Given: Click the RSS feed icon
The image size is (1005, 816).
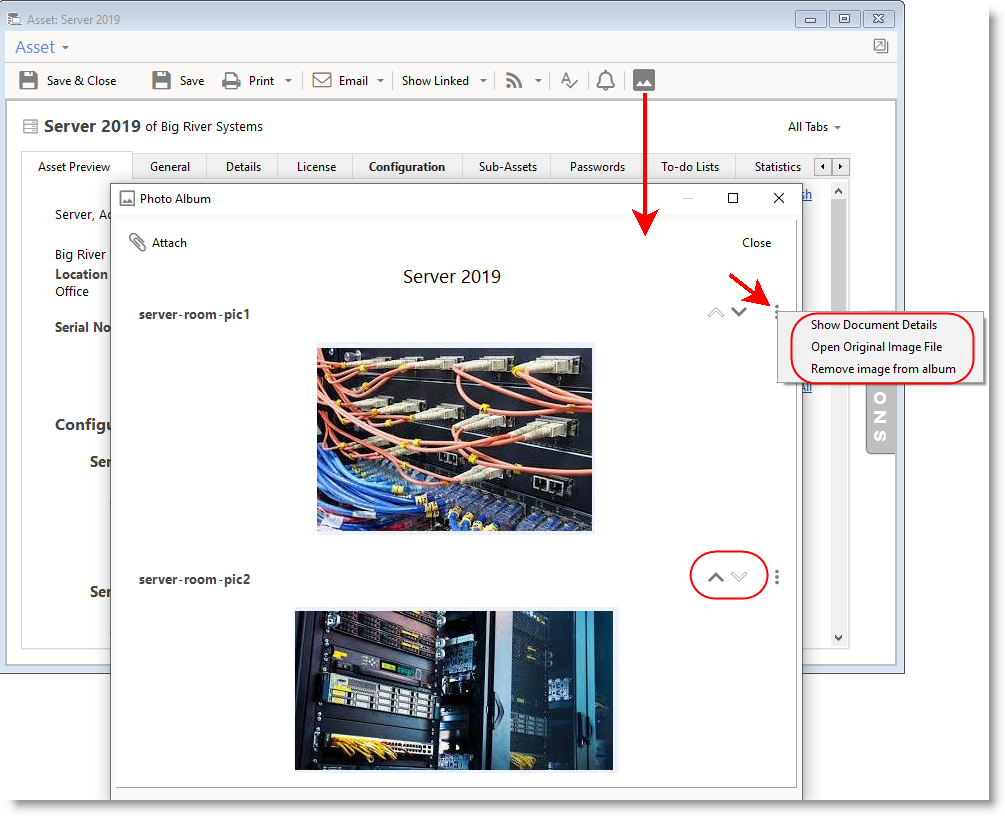Looking at the screenshot, I should [x=514, y=81].
